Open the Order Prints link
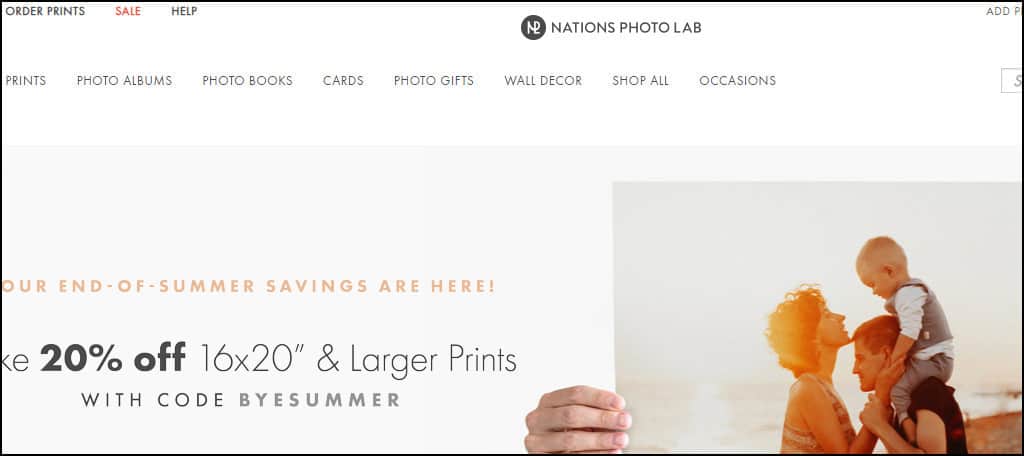Viewport: 1024px width, 456px height. tap(45, 11)
